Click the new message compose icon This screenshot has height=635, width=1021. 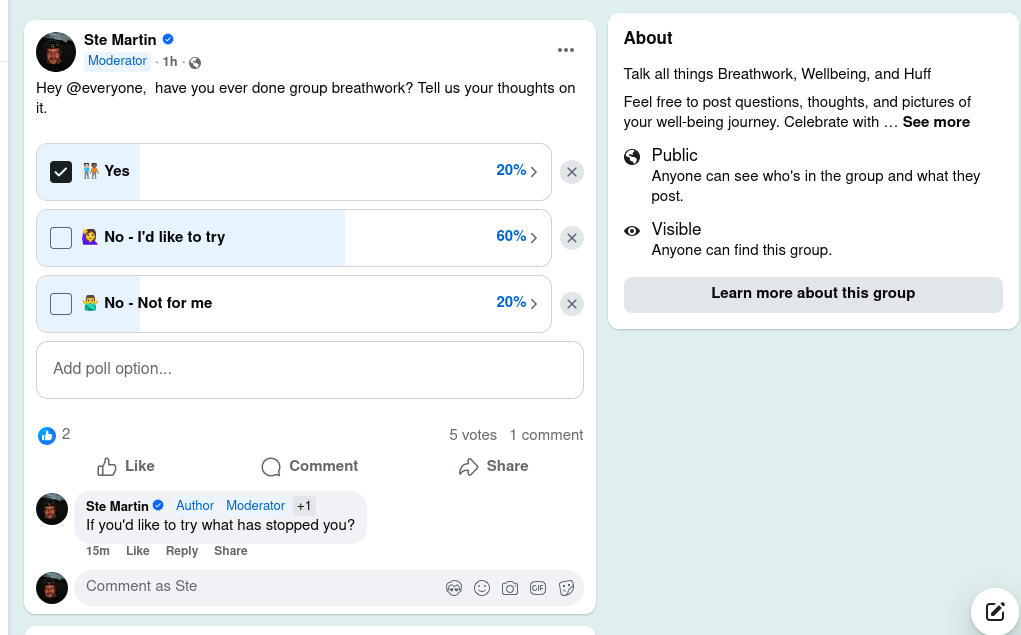tap(994, 612)
